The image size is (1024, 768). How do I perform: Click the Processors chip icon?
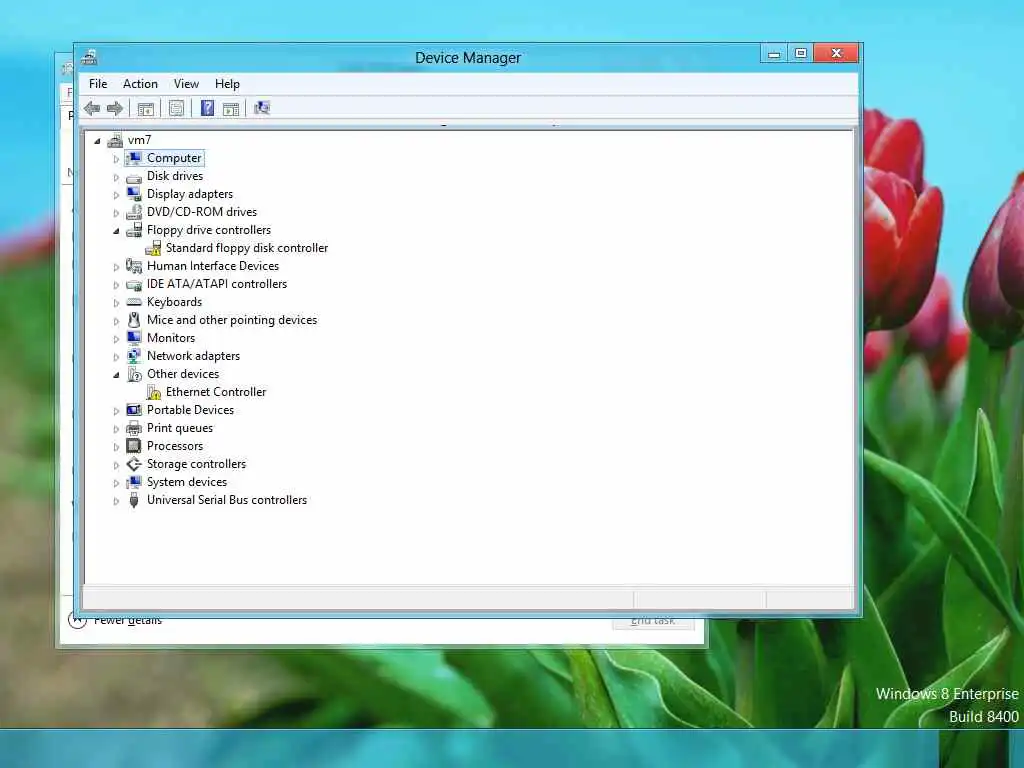pos(134,446)
